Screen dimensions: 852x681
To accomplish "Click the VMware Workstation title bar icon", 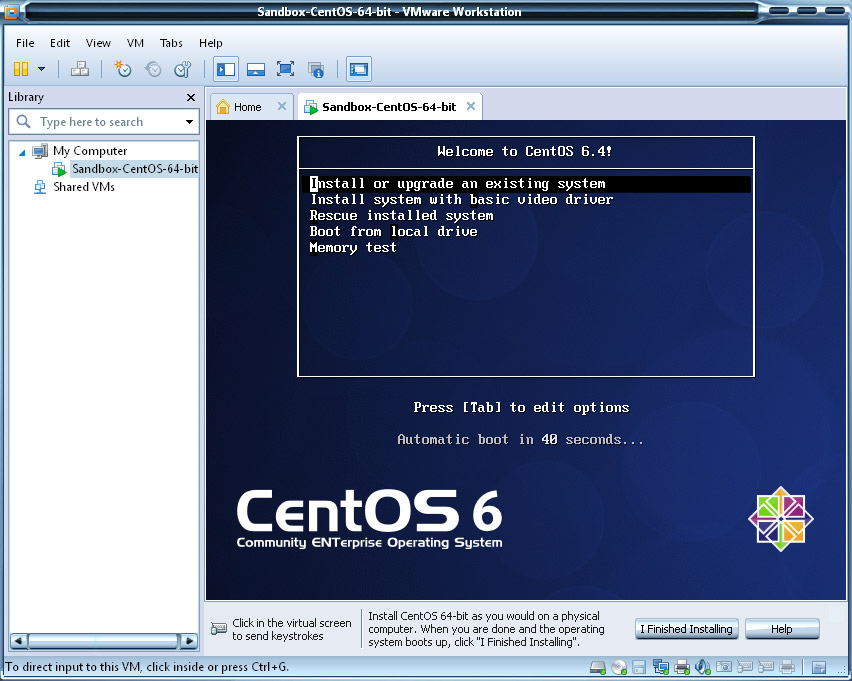I will point(11,11).
